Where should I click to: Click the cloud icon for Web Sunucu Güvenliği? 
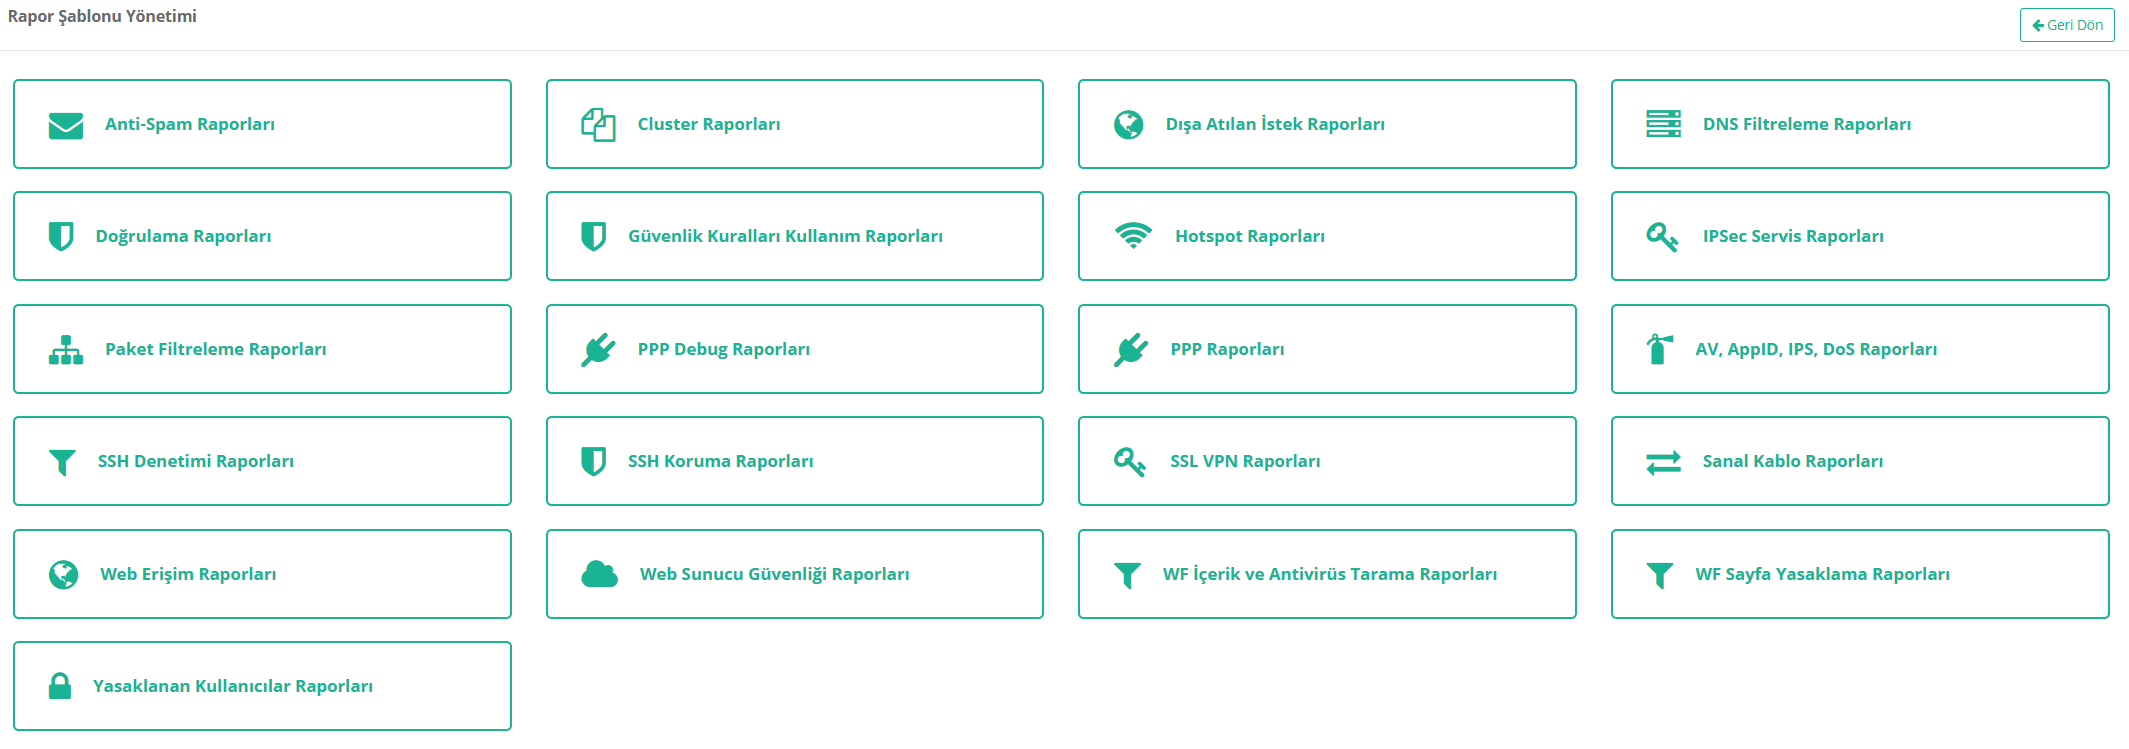(x=599, y=574)
